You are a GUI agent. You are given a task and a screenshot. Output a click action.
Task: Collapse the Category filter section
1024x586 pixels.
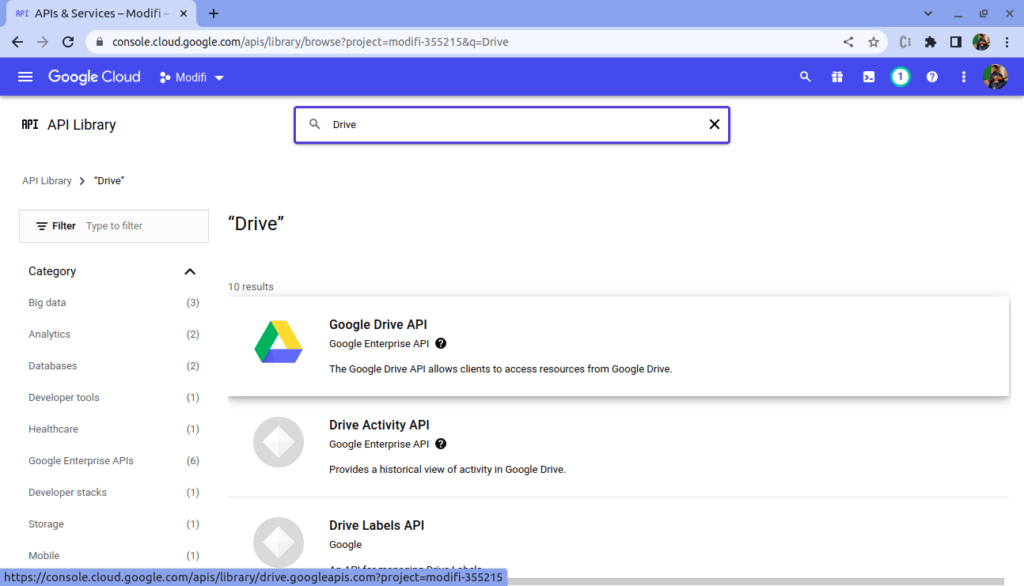coord(190,272)
